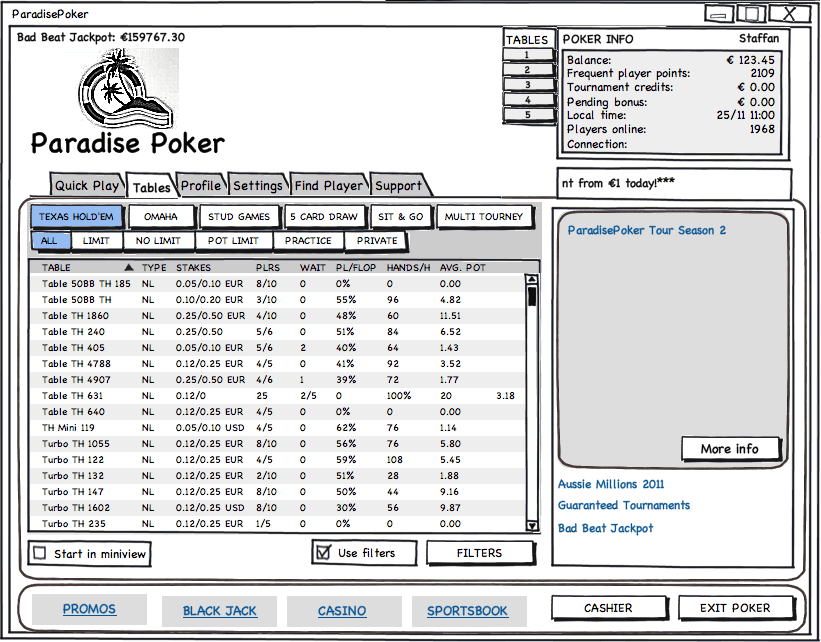Choose the LIMIT filter button

[96, 240]
